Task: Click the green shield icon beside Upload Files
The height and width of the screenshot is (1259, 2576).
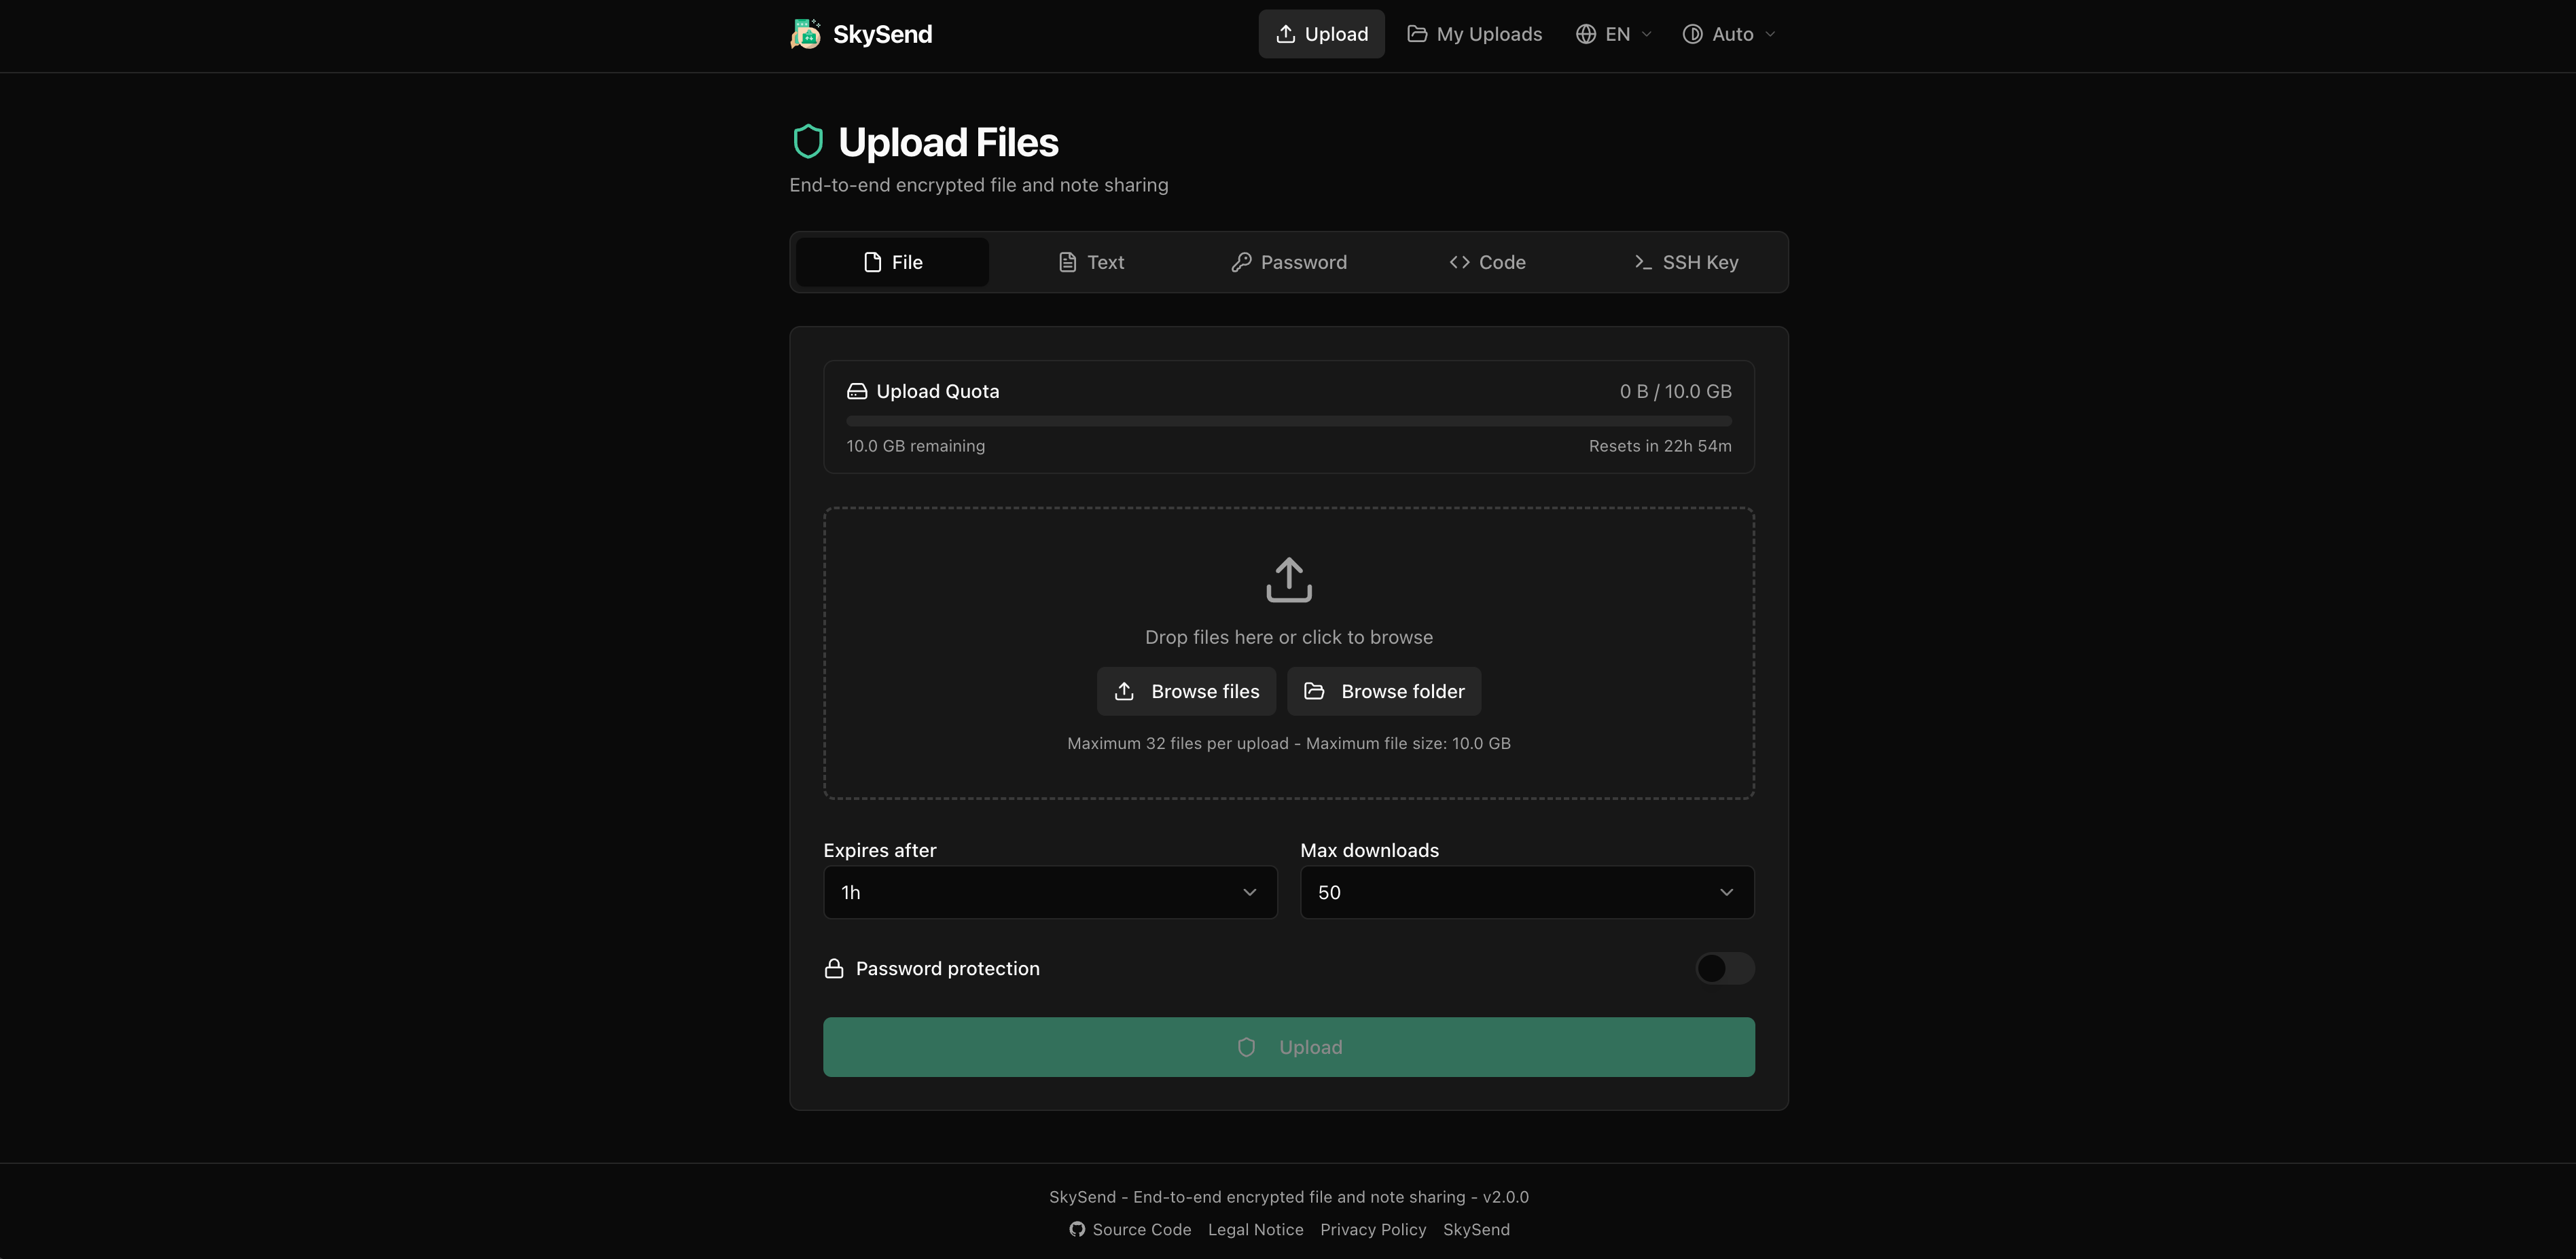Action: [x=808, y=142]
